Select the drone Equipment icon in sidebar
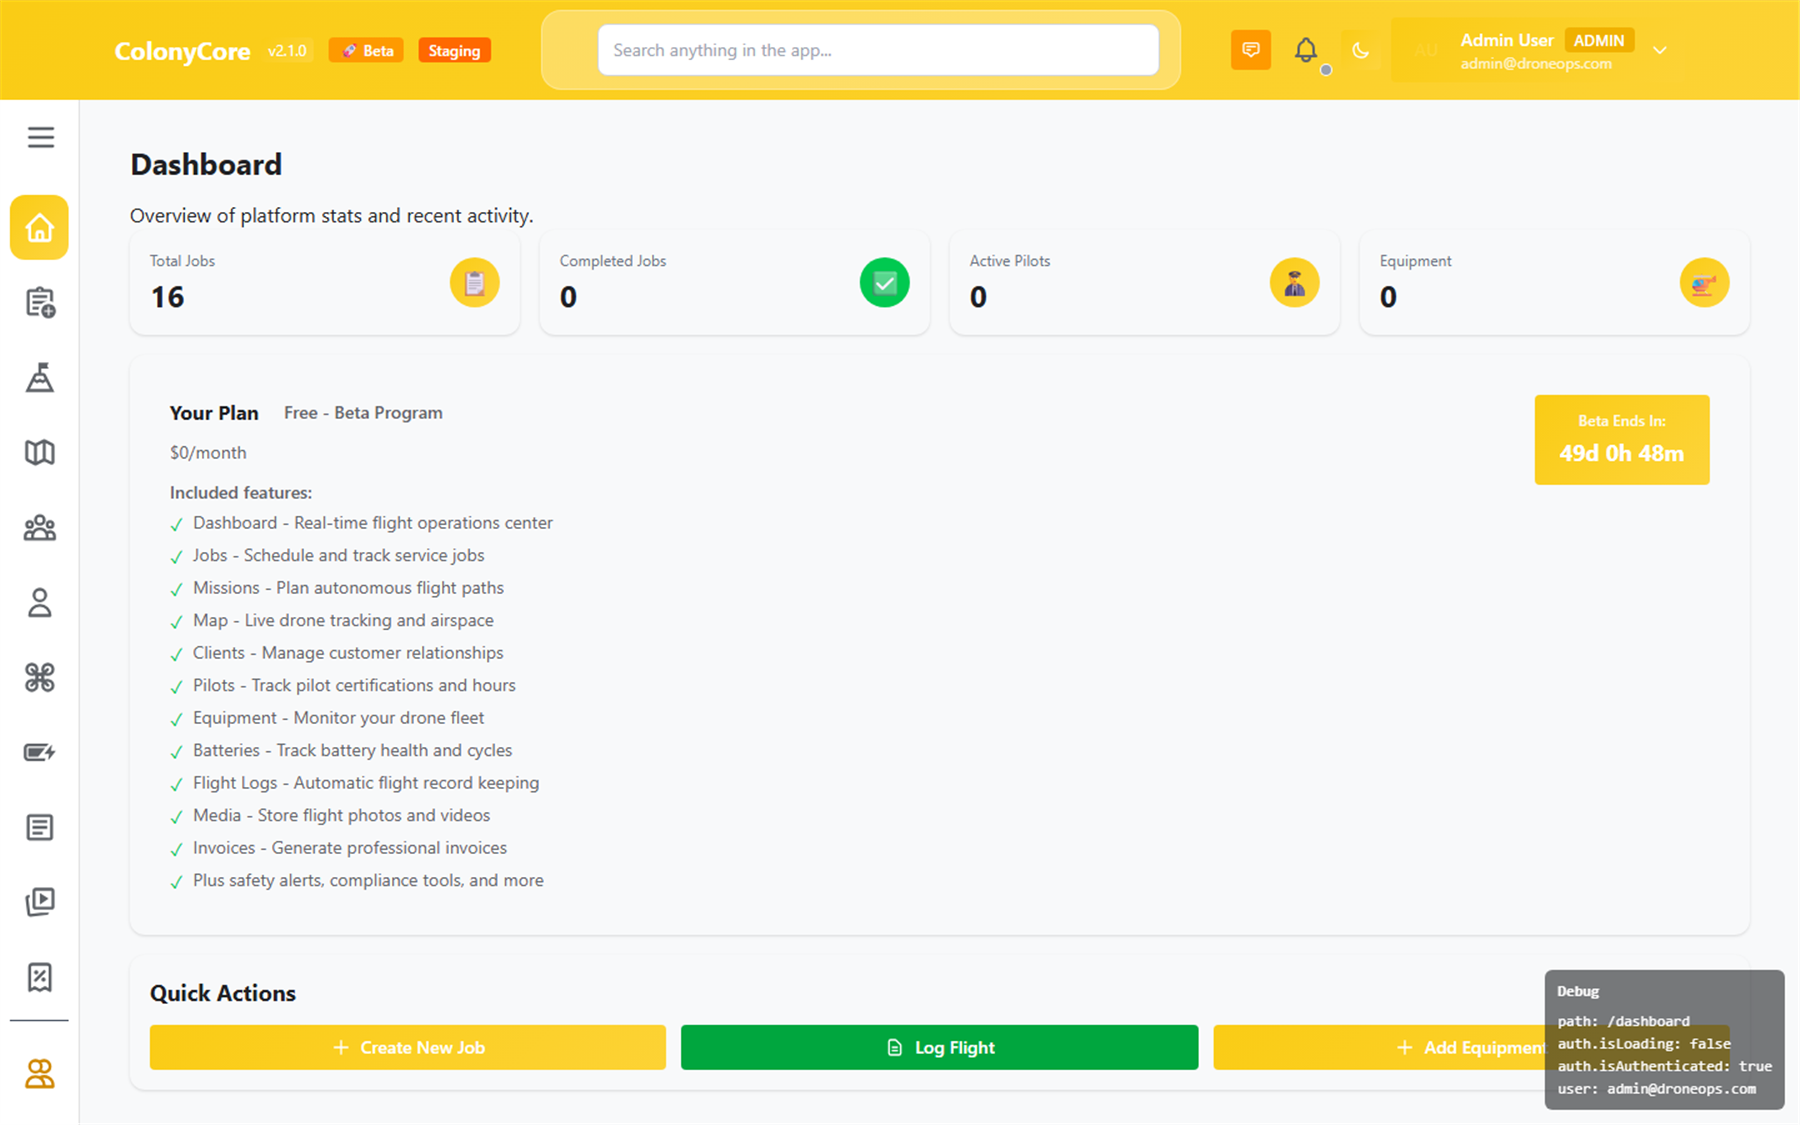The image size is (1800, 1125). [x=39, y=677]
